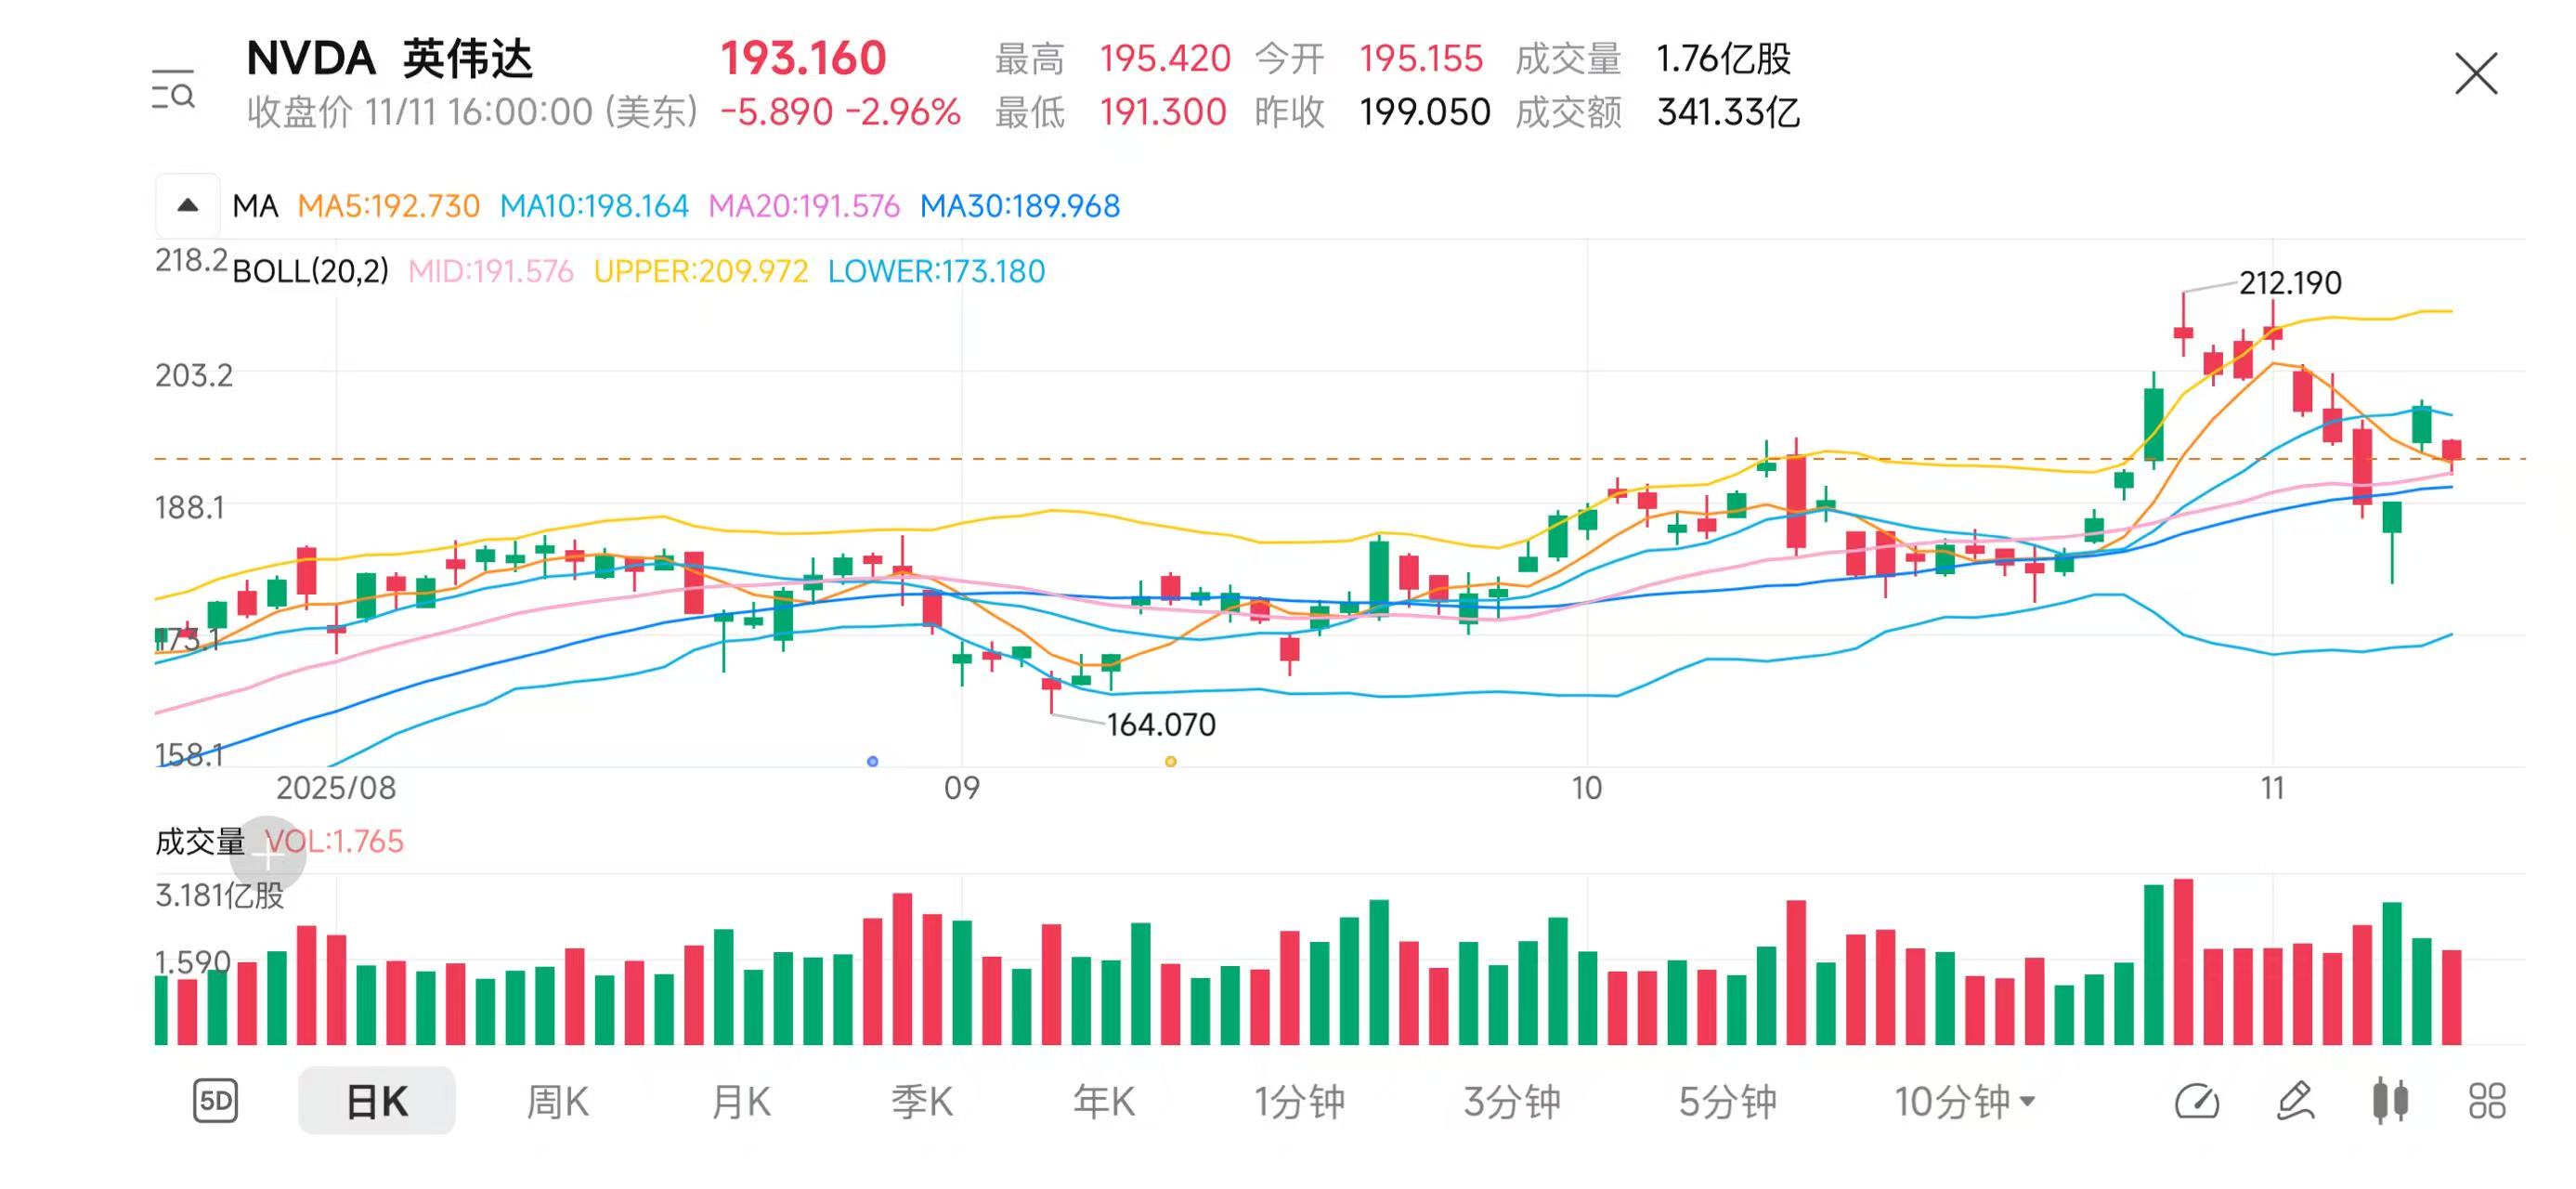Open the speed gauge indicator icon
The width and height of the screenshot is (2576, 1189).
(x=2197, y=1101)
